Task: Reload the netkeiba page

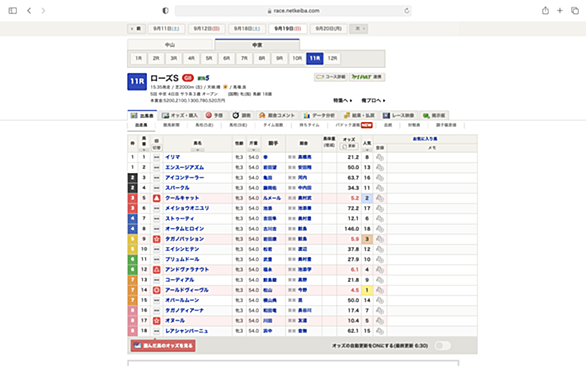Action: pyautogui.click(x=407, y=11)
